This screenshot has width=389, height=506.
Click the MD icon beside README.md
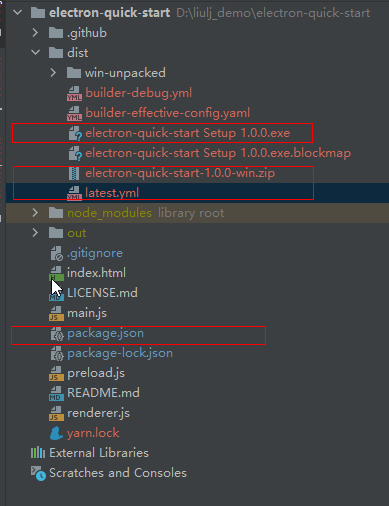56,393
